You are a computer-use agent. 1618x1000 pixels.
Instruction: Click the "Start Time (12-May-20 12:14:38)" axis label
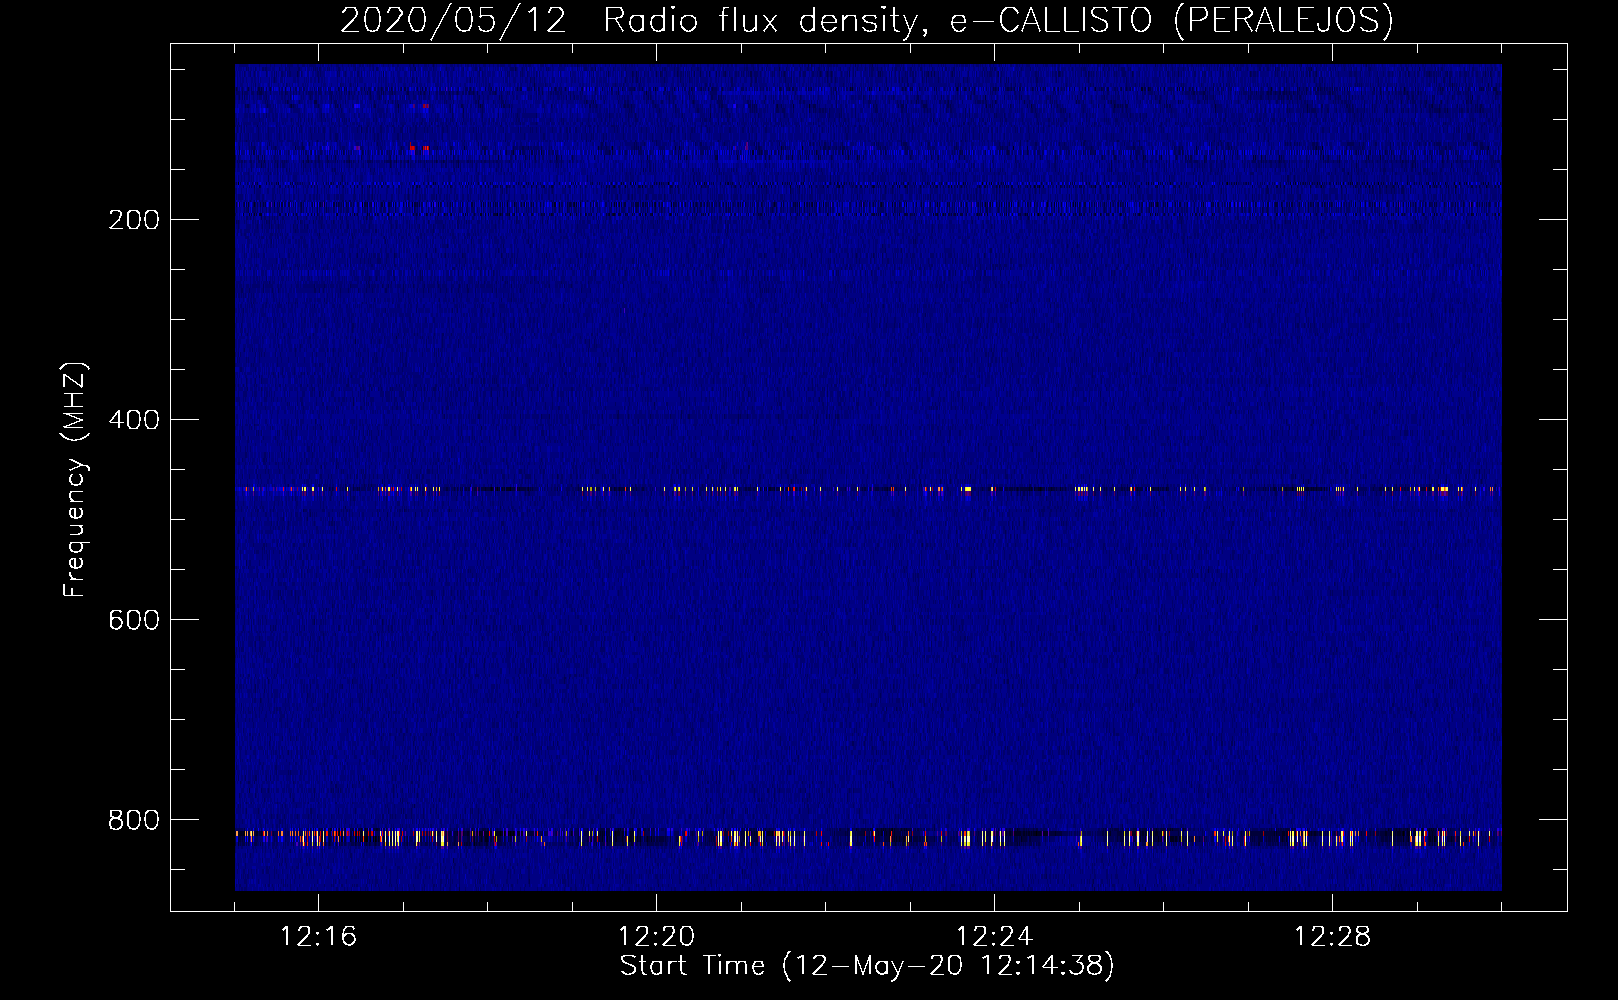click(867, 966)
